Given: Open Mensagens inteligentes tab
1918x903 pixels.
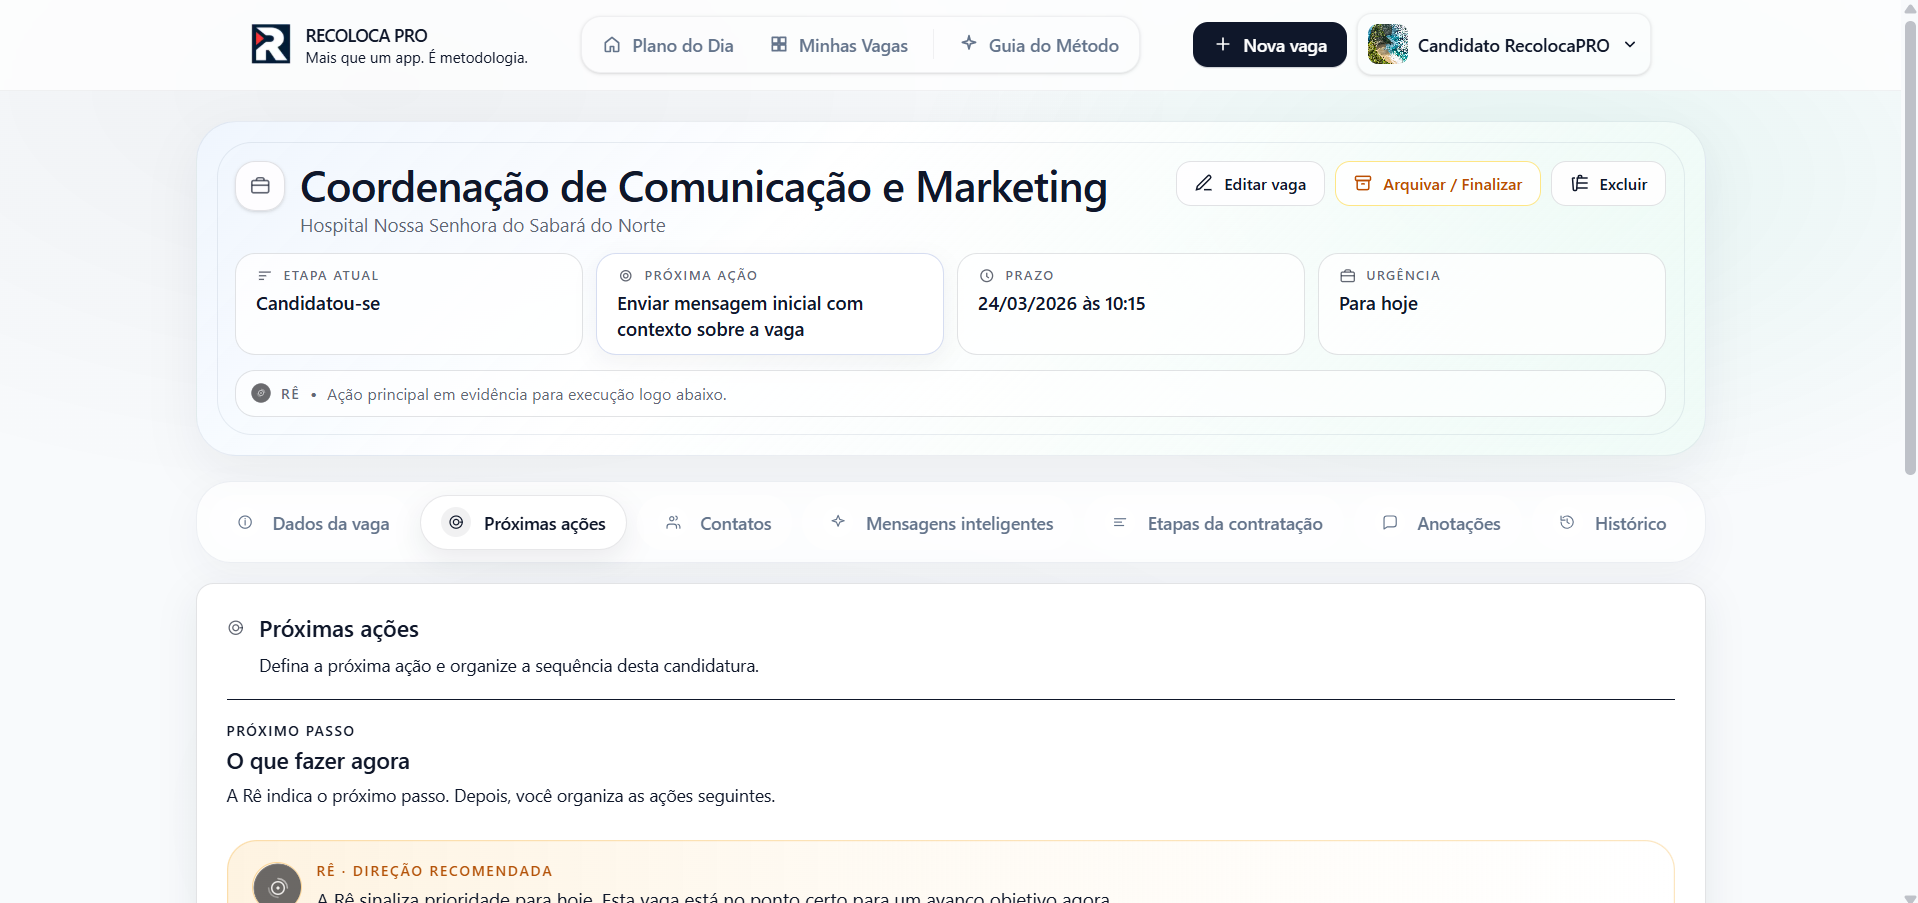Looking at the screenshot, I should (942, 523).
